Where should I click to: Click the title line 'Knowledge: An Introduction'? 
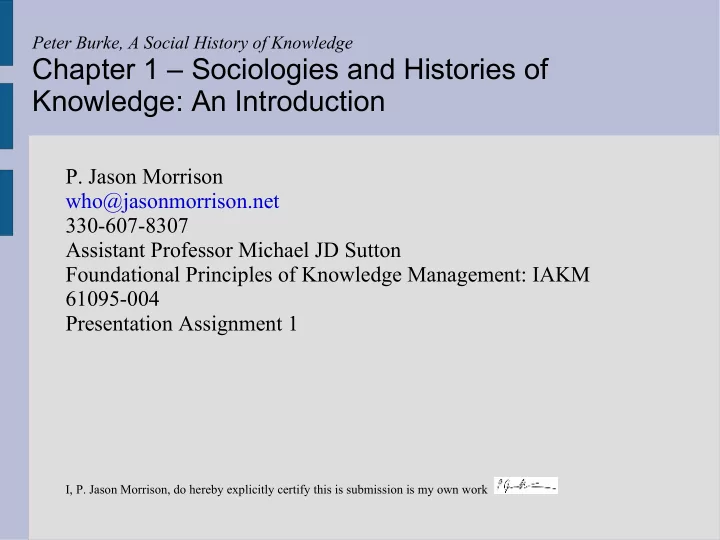click(208, 101)
